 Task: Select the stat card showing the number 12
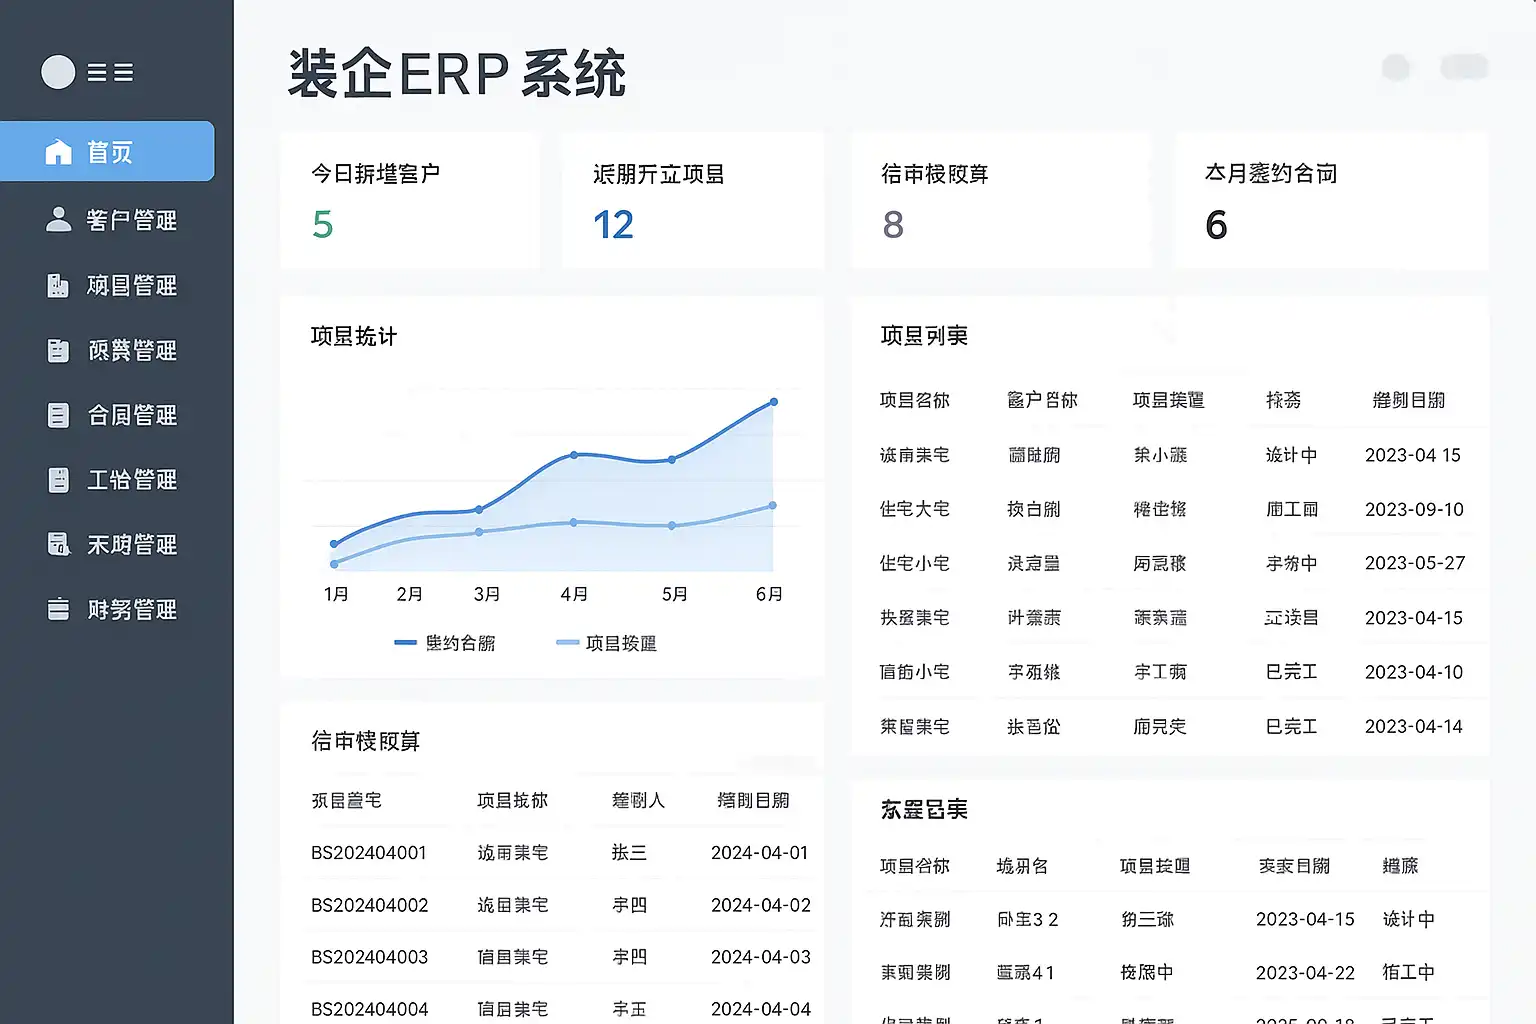click(x=692, y=201)
